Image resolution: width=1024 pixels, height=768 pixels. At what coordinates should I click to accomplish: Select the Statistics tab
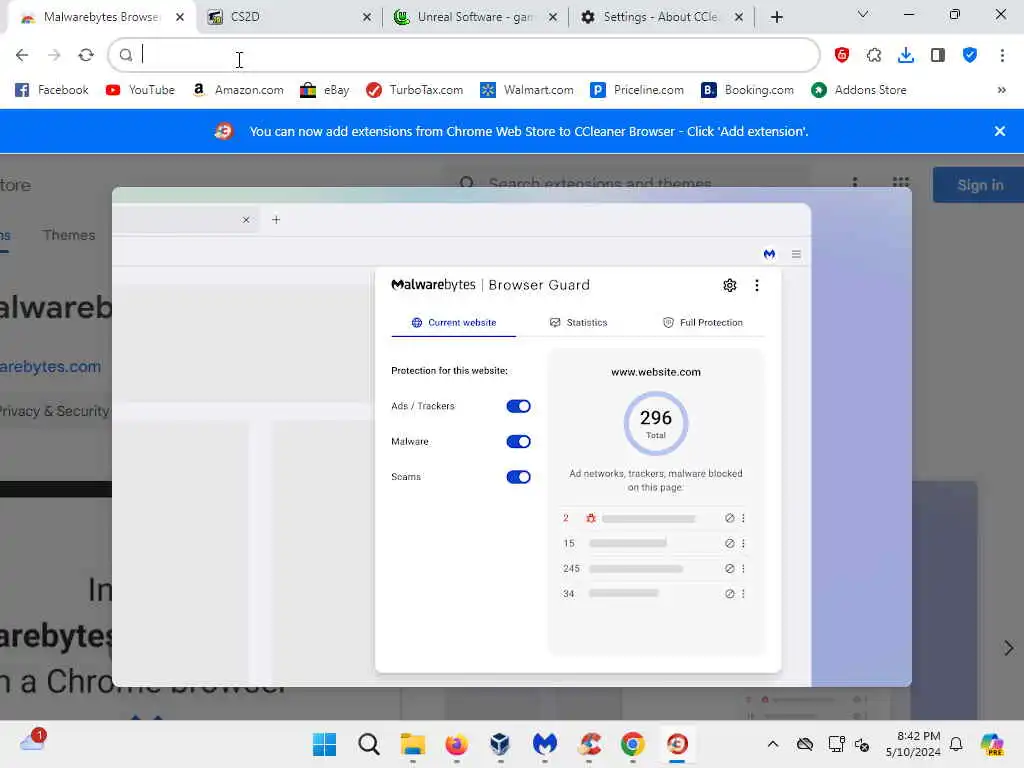click(579, 323)
